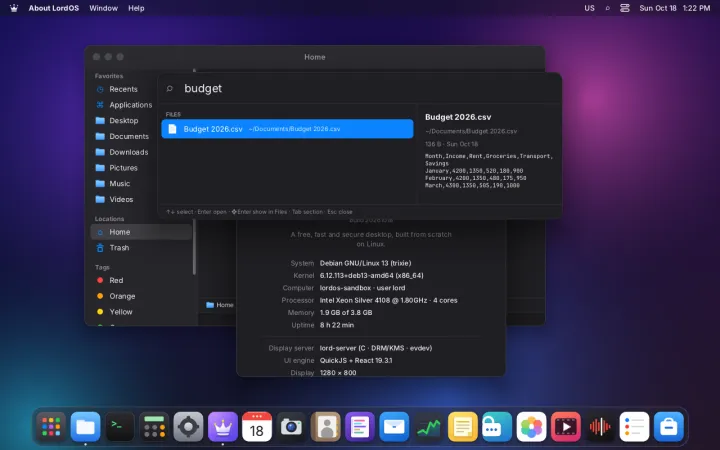Launch the Camera app from dock
The image size is (720, 450).
(x=291, y=427)
